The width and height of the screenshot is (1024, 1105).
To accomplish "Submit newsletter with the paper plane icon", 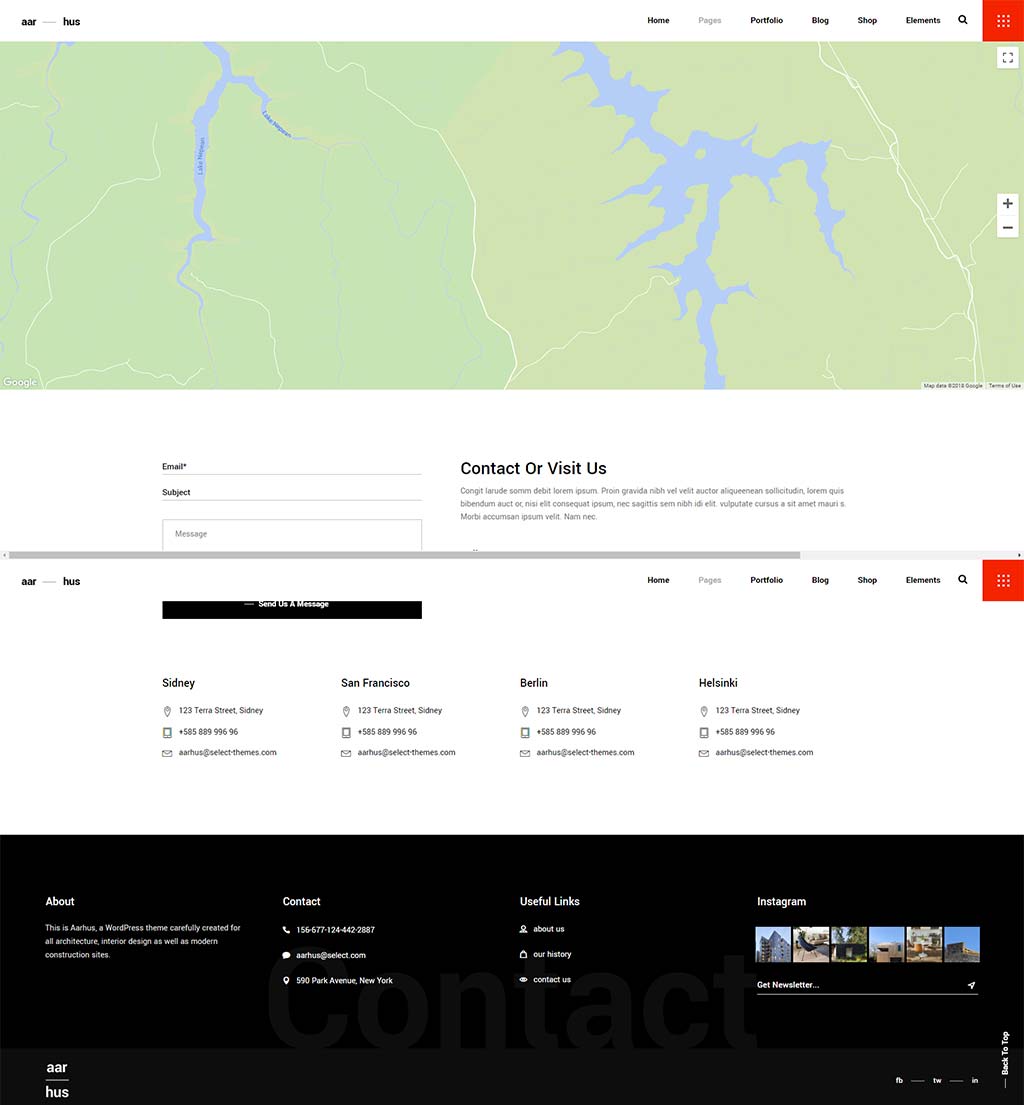I will 971,986.
